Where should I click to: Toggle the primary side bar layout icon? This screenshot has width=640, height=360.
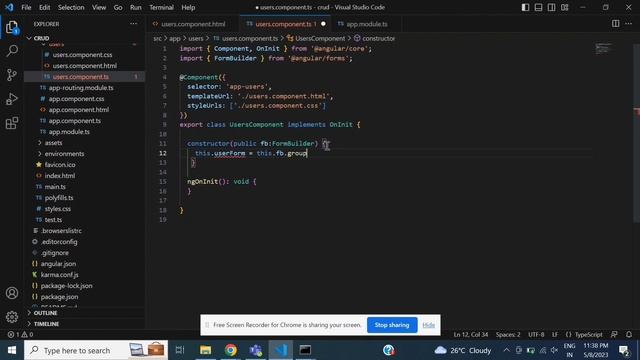(x=525, y=7)
